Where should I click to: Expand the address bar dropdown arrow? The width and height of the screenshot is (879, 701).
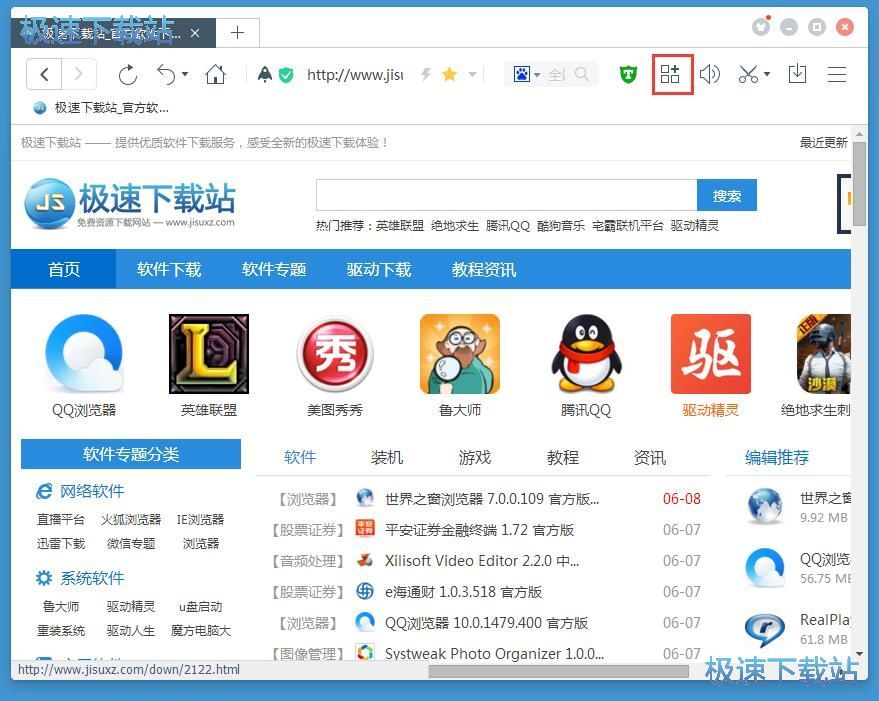[x=473, y=74]
